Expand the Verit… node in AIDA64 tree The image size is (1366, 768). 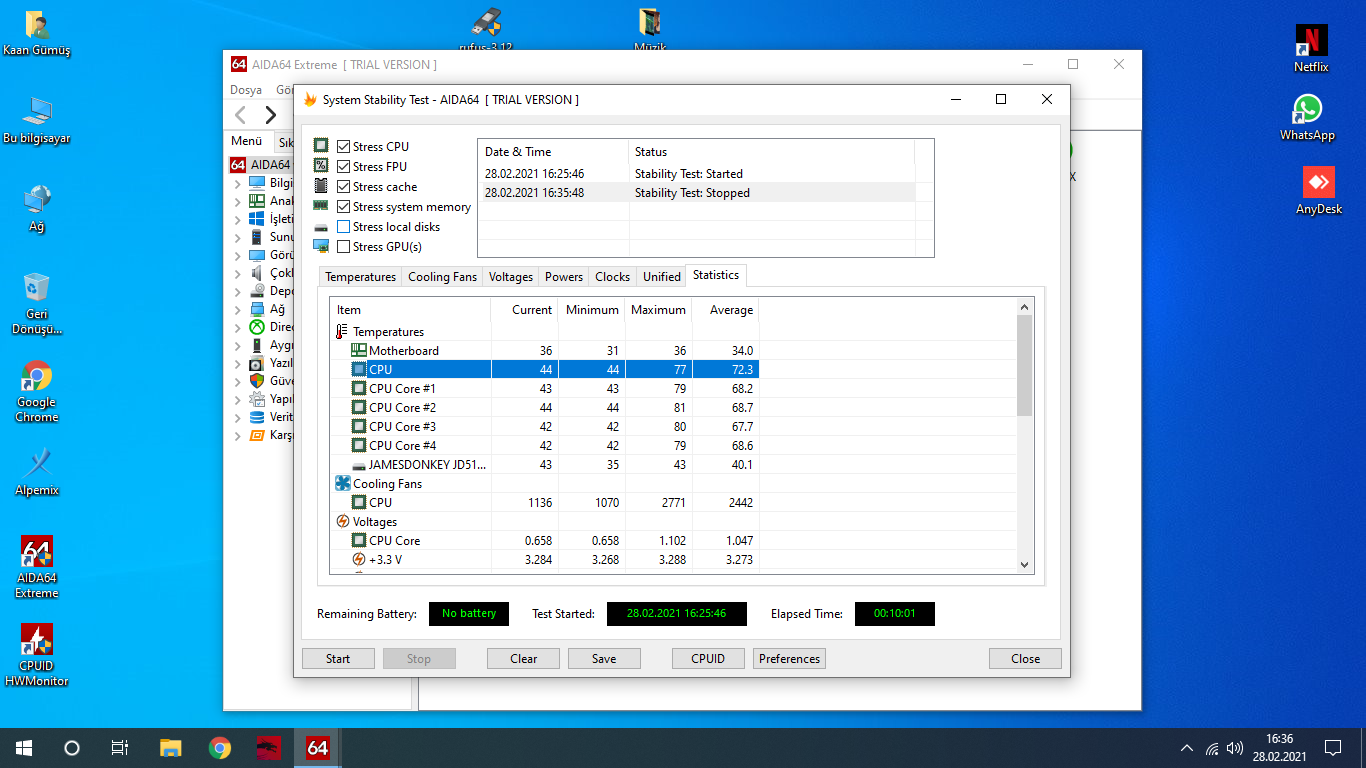237,418
